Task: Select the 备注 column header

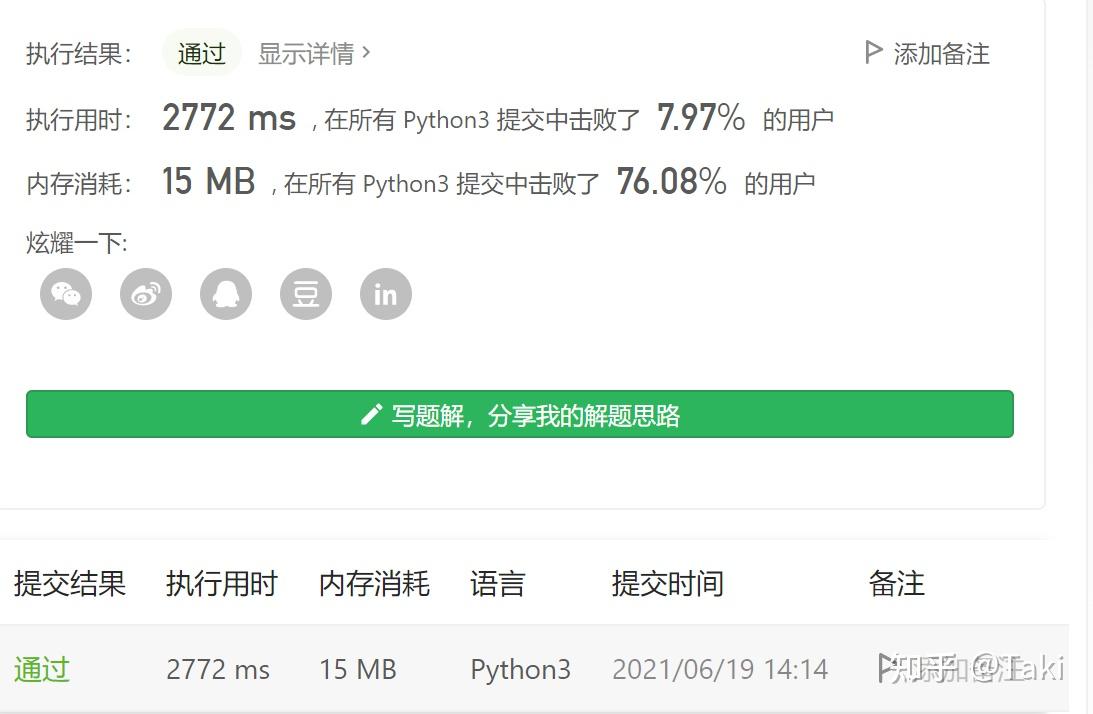Action: (x=896, y=583)
